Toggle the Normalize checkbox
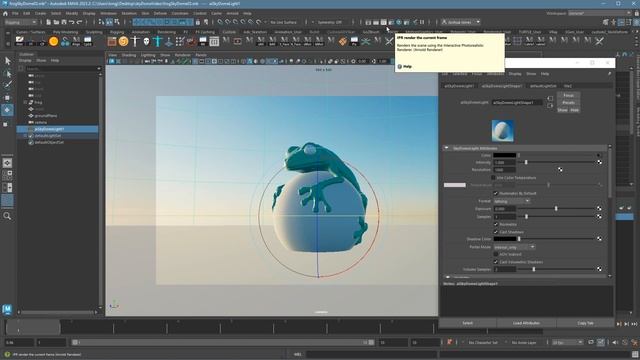Viewport: 640px width, 360px height. (x=496, y=224)
